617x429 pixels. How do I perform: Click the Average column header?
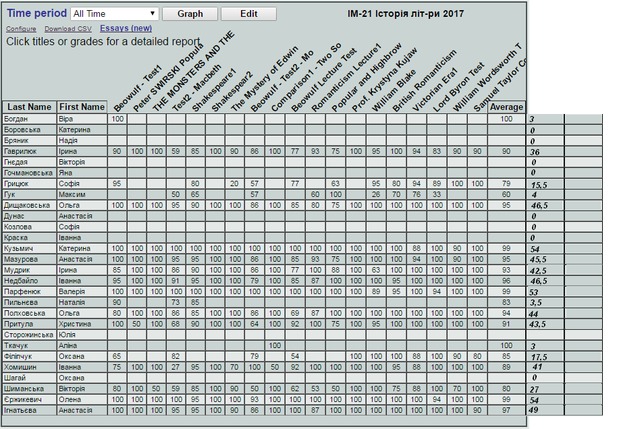[x=506, y=107]
